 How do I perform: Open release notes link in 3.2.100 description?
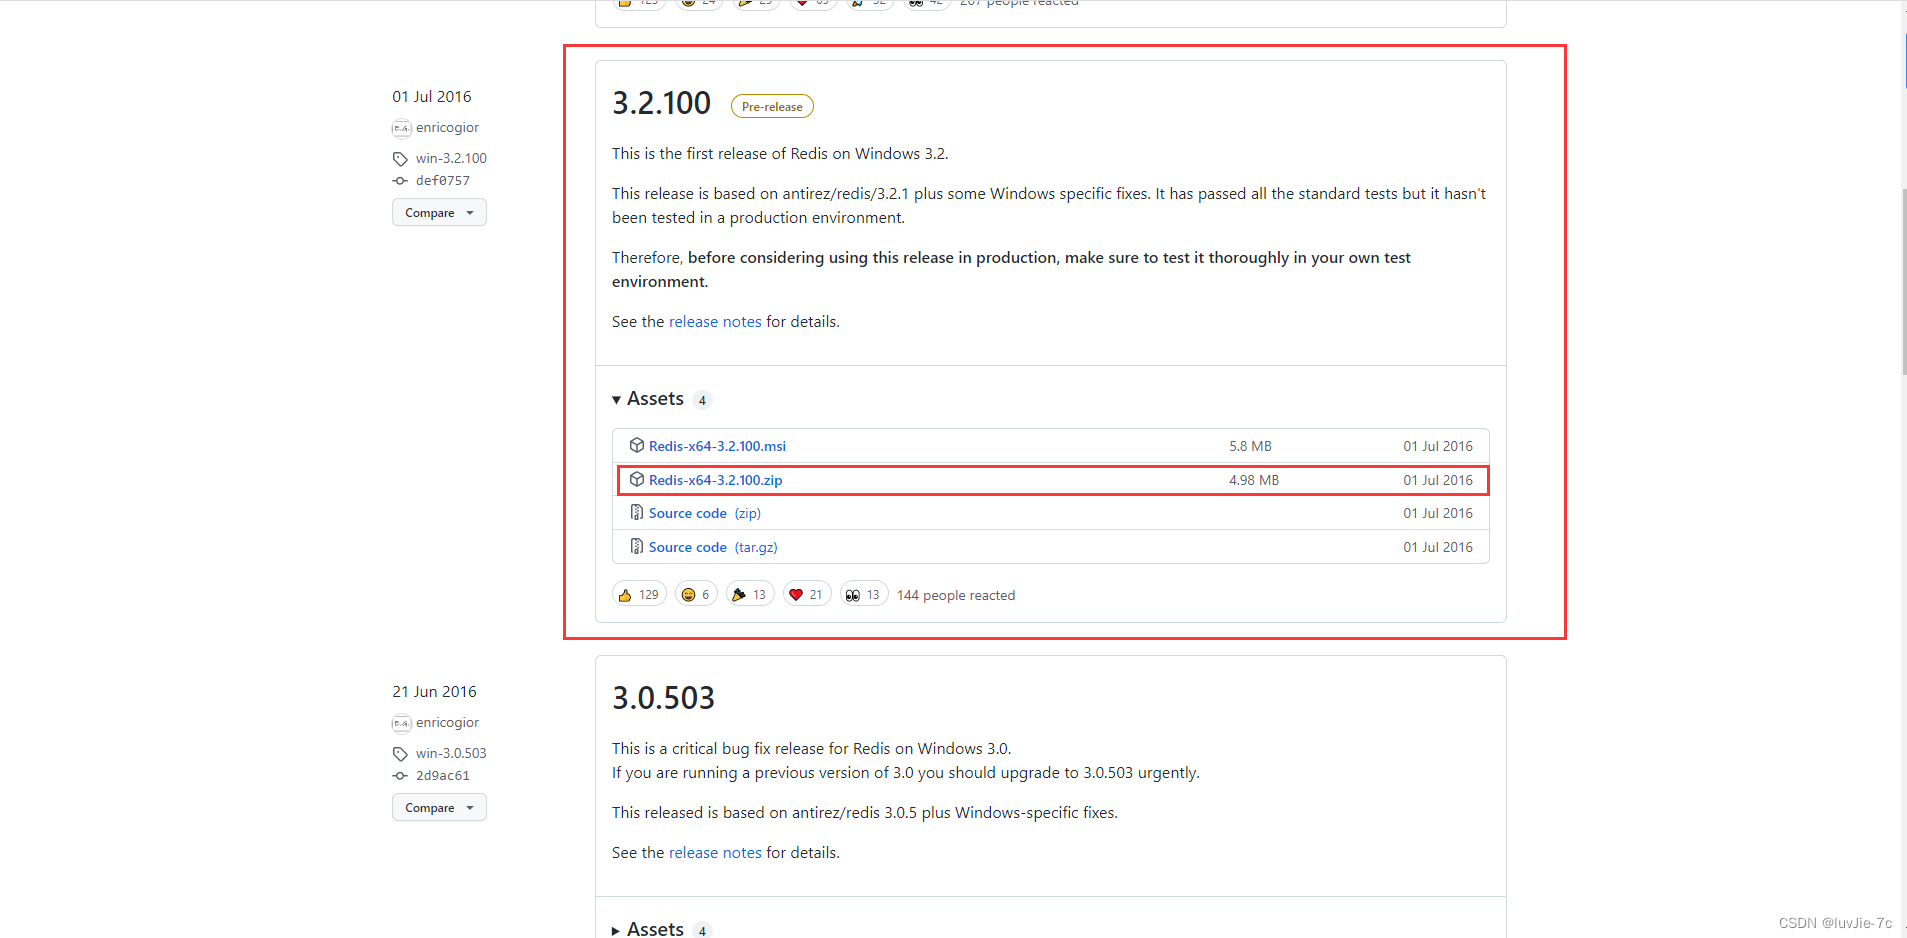pyautogui.click(x=715, y=322)
